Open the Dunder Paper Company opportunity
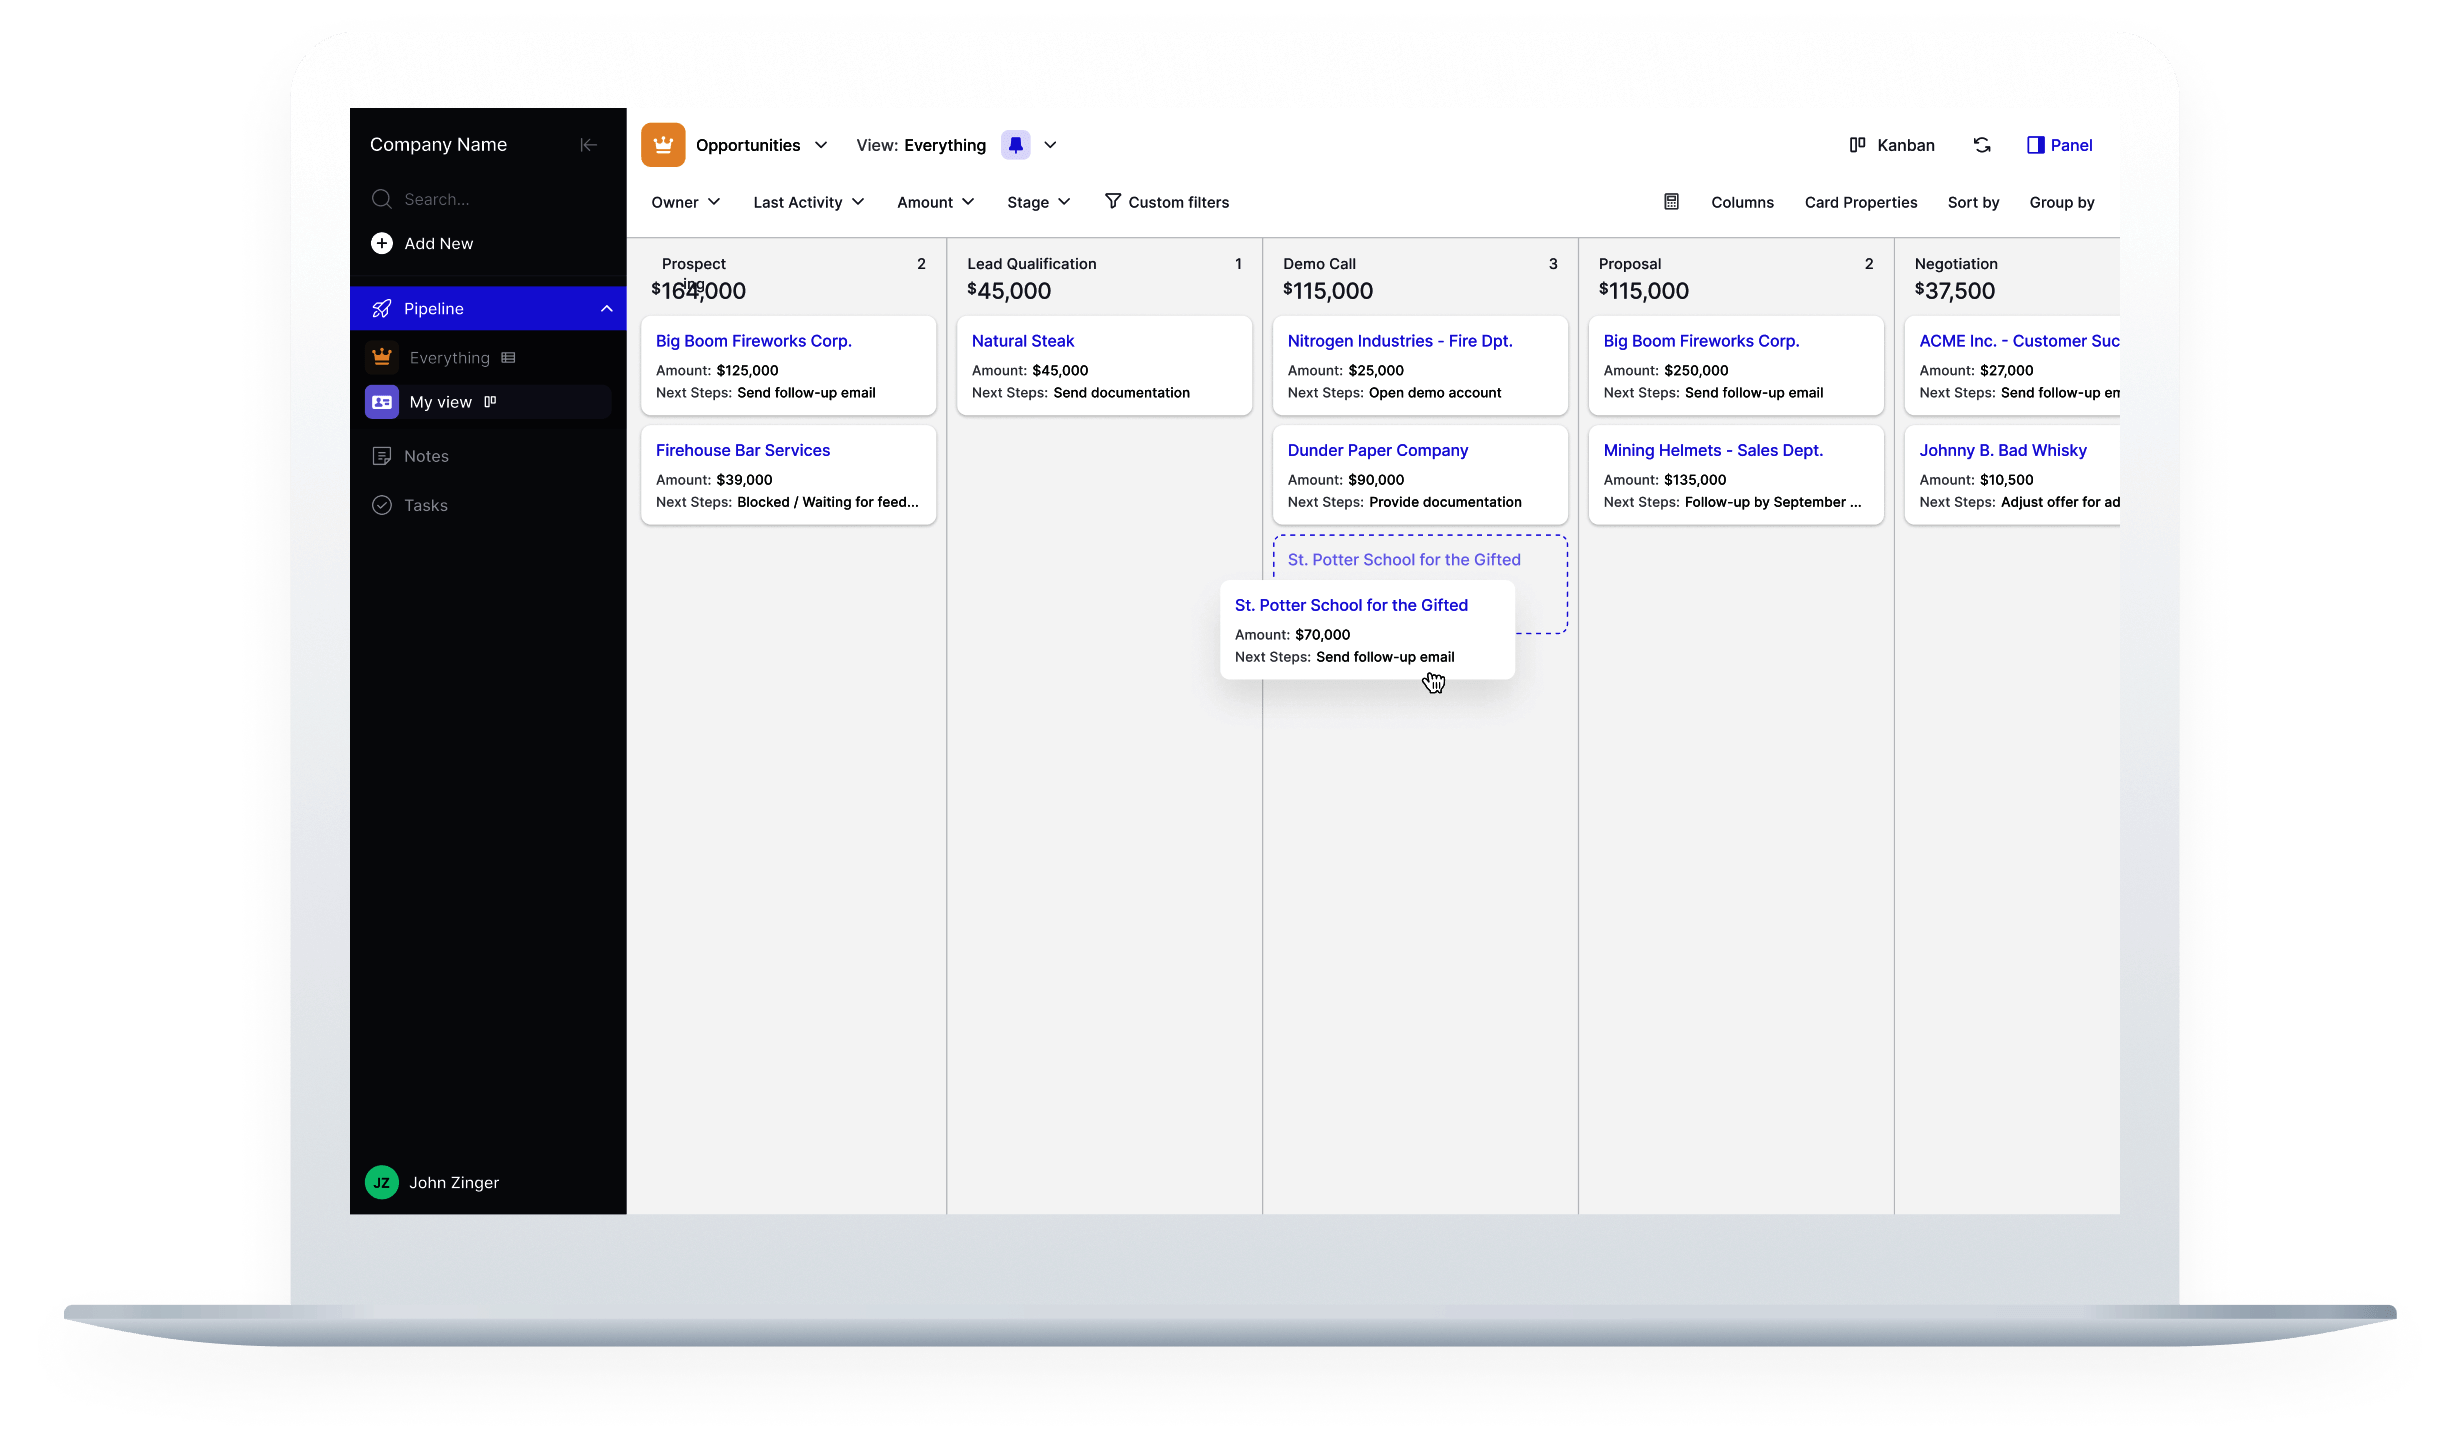 point(1377,450)
